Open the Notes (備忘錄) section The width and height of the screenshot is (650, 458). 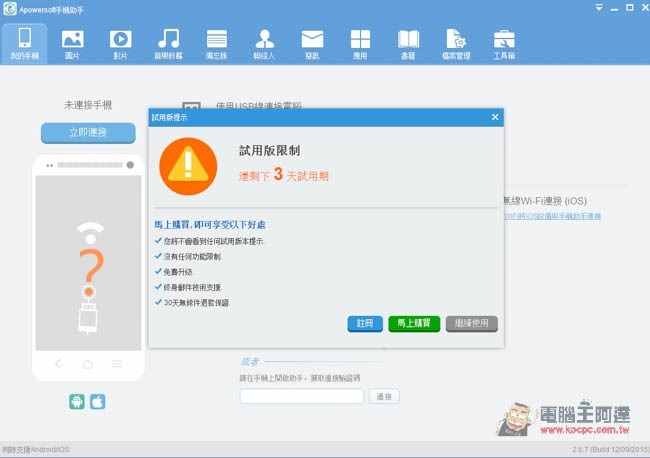[x=216, y=44]
